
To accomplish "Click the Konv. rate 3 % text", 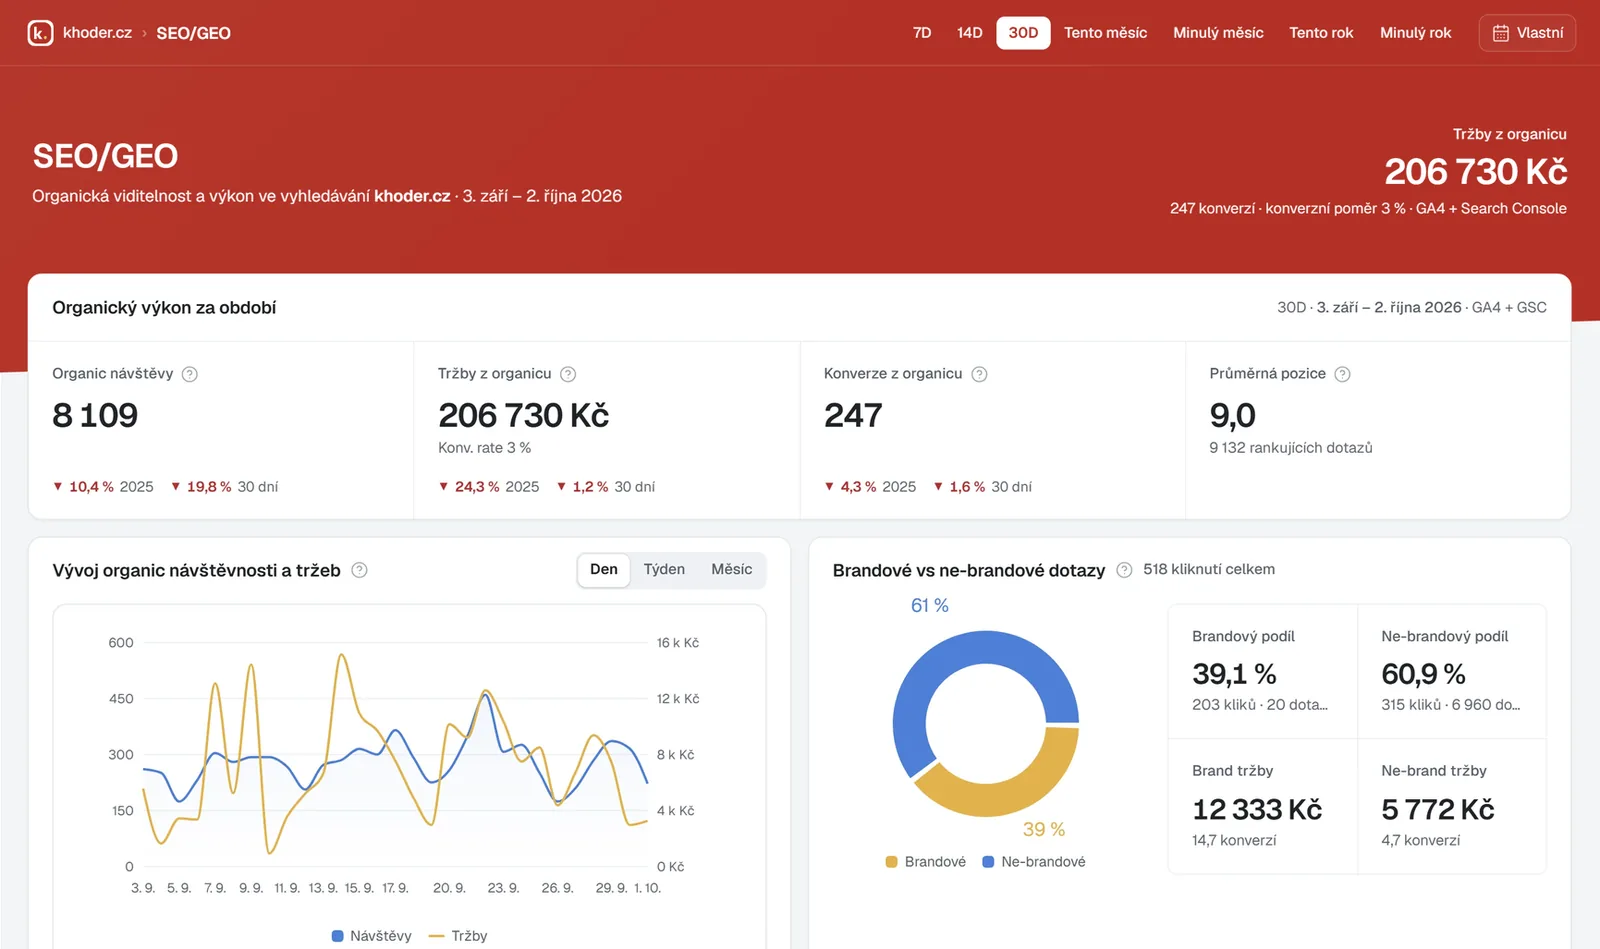I will tap(484, 448).
